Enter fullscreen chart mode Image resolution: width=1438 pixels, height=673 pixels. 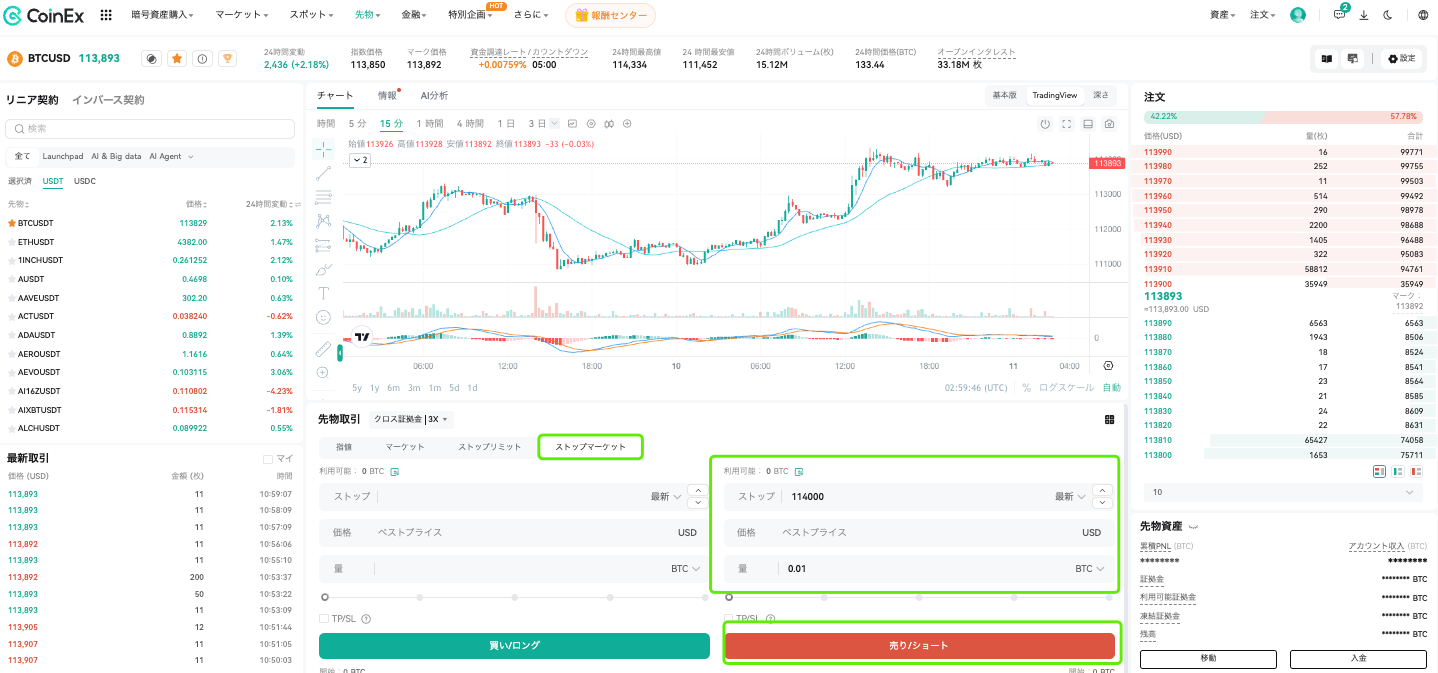pyautogui.click(x=1066, y=124)
